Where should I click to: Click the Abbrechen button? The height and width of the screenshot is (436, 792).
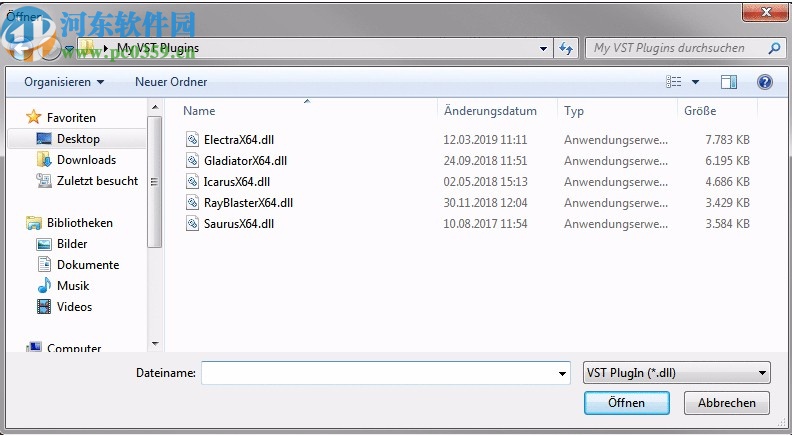click(x=727, y=403)
